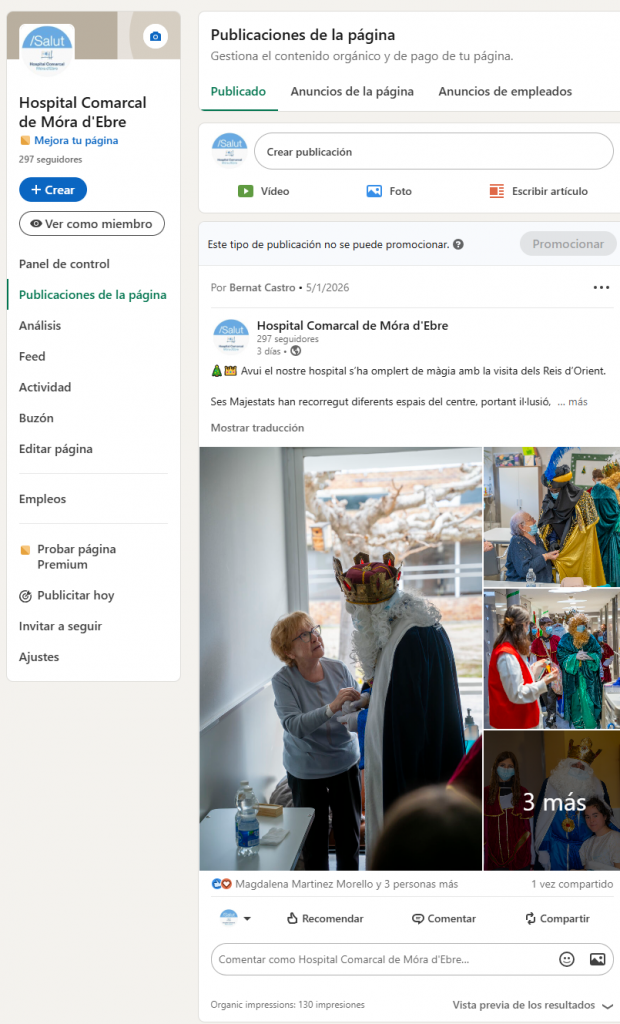Image resolution: width=620 pixels, height=1024 pixels.
Task: Switch to Anuncios de la página tab
Action: point(352,91)
